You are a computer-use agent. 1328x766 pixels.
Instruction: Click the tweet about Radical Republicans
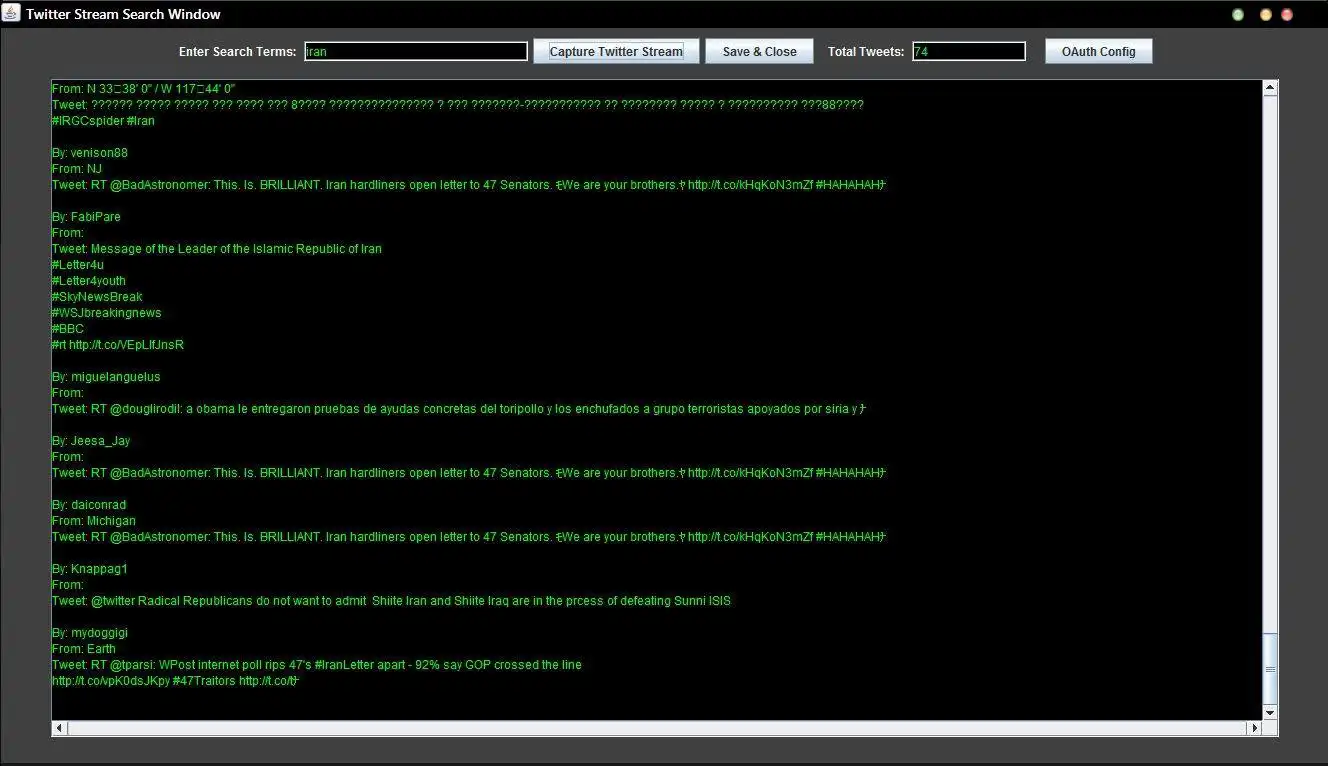[x=391, y=601]
